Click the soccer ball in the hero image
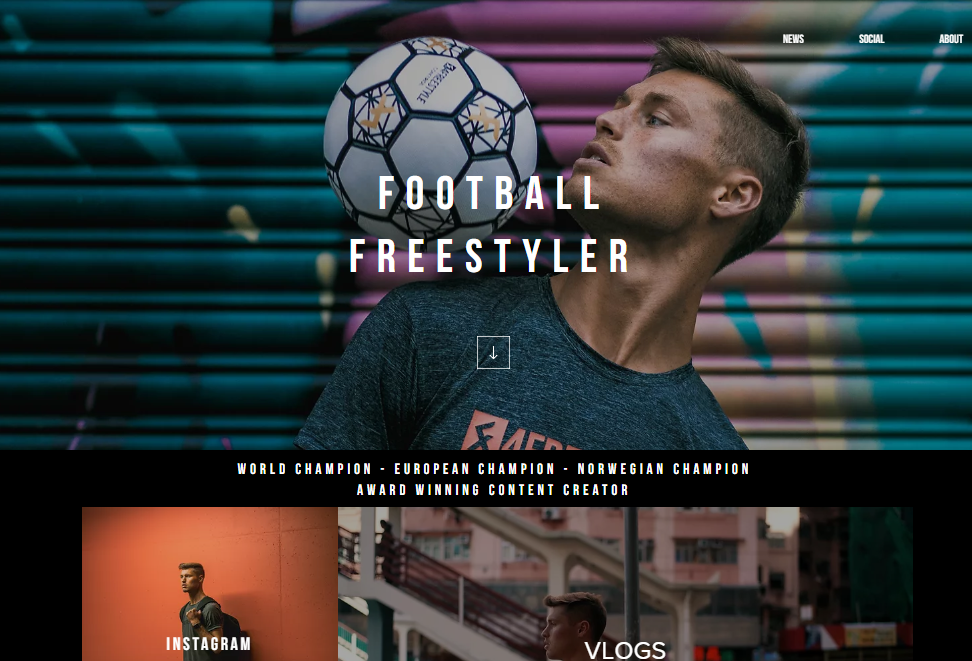The height and width of the screenshot is (661, 972). tap(431, 140)
